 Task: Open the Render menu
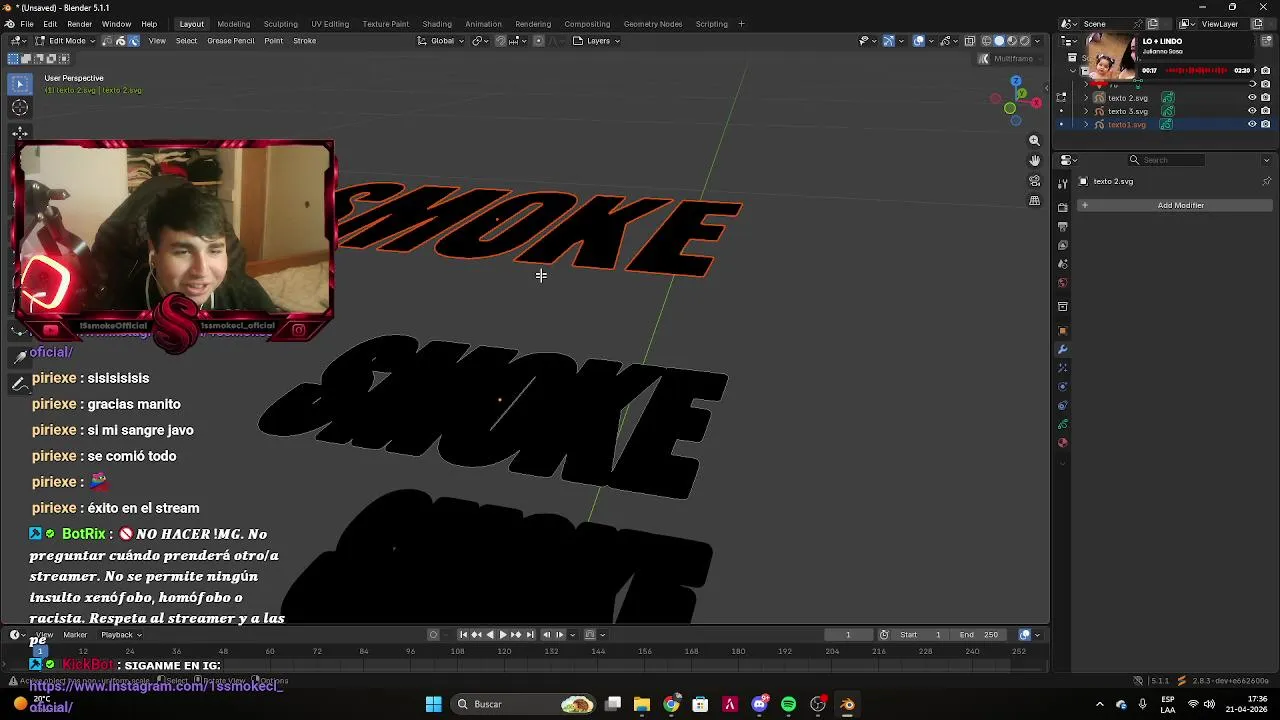click(x=79, y=24)
